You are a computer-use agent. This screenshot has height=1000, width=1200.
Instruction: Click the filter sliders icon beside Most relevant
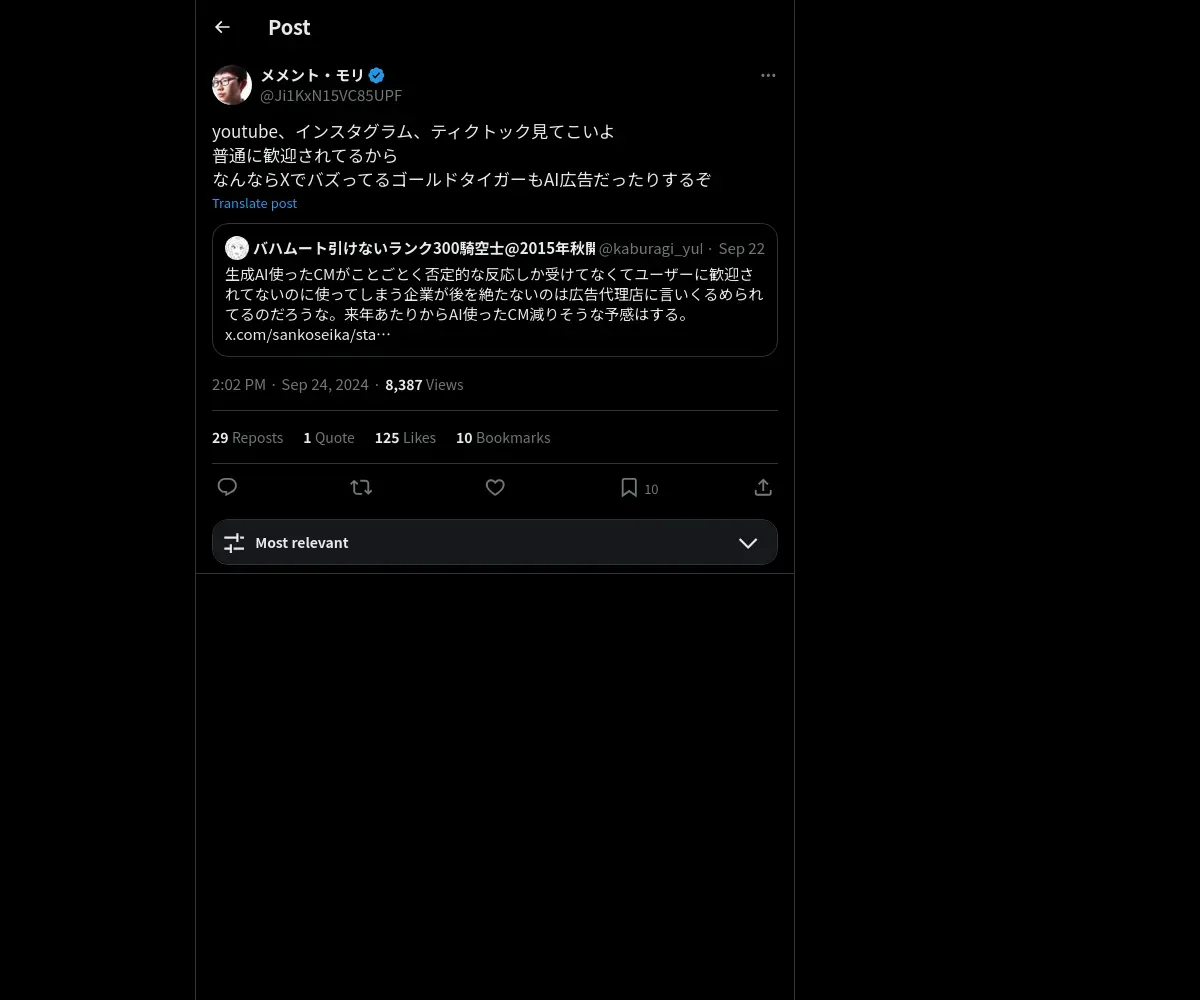tap(234, 543)
